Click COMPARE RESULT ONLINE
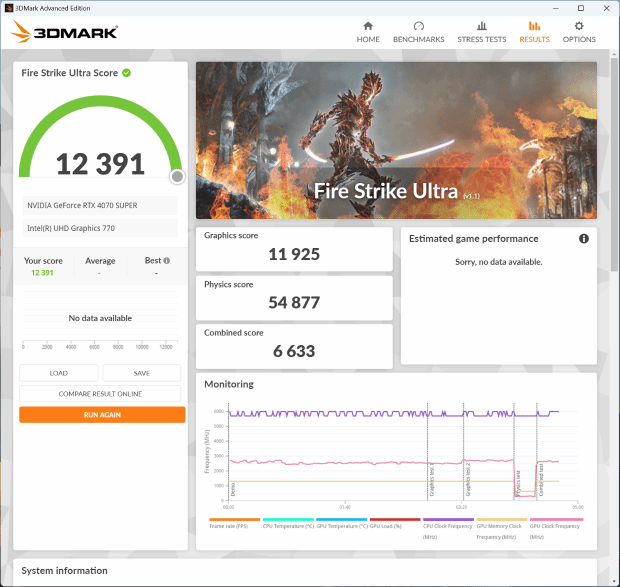 100,394
